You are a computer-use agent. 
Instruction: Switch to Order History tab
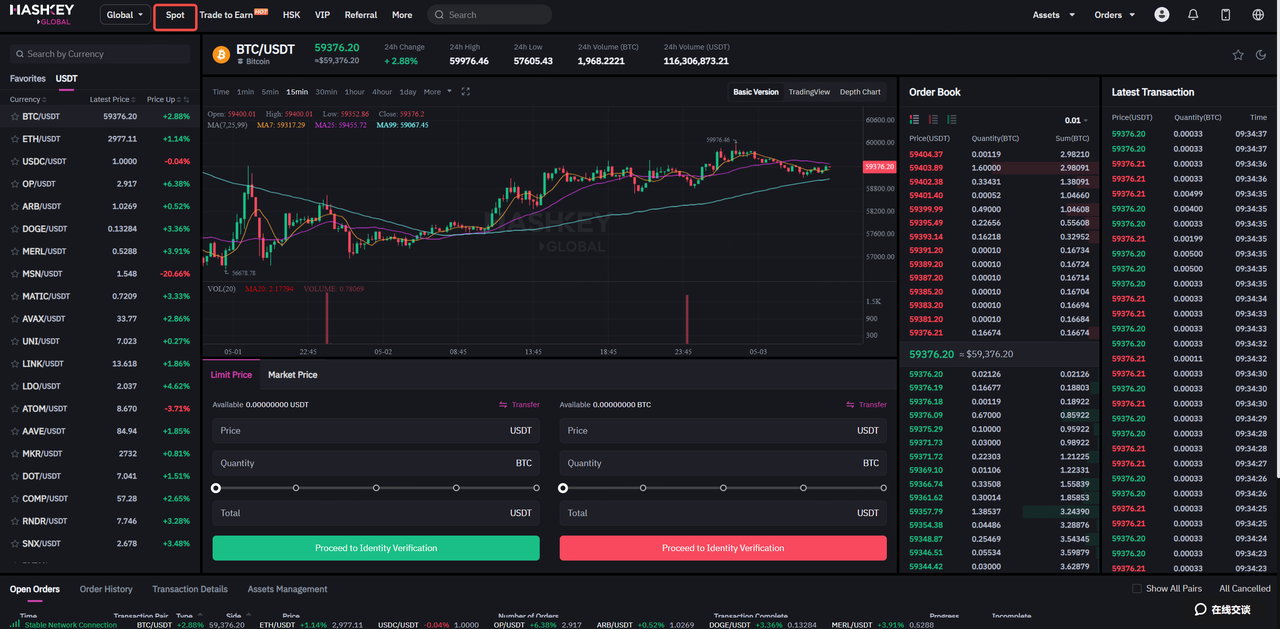coord(106,589)
